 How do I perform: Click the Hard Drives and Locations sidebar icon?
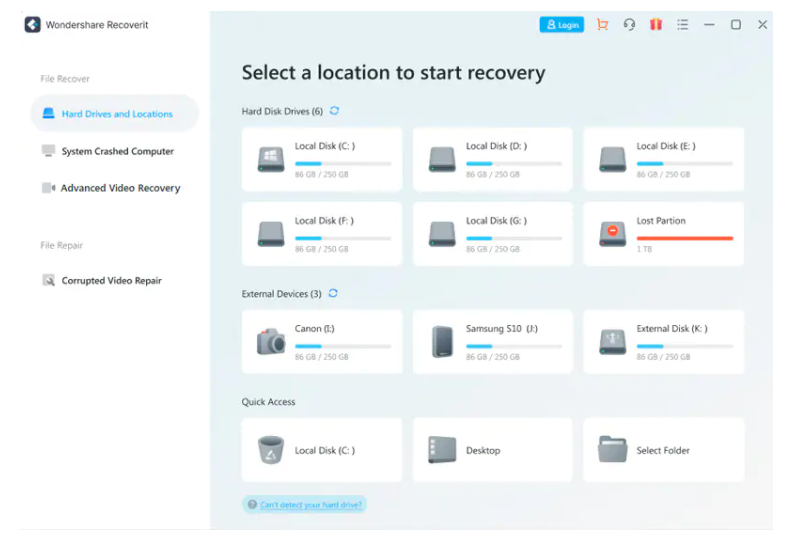(49, 113)
